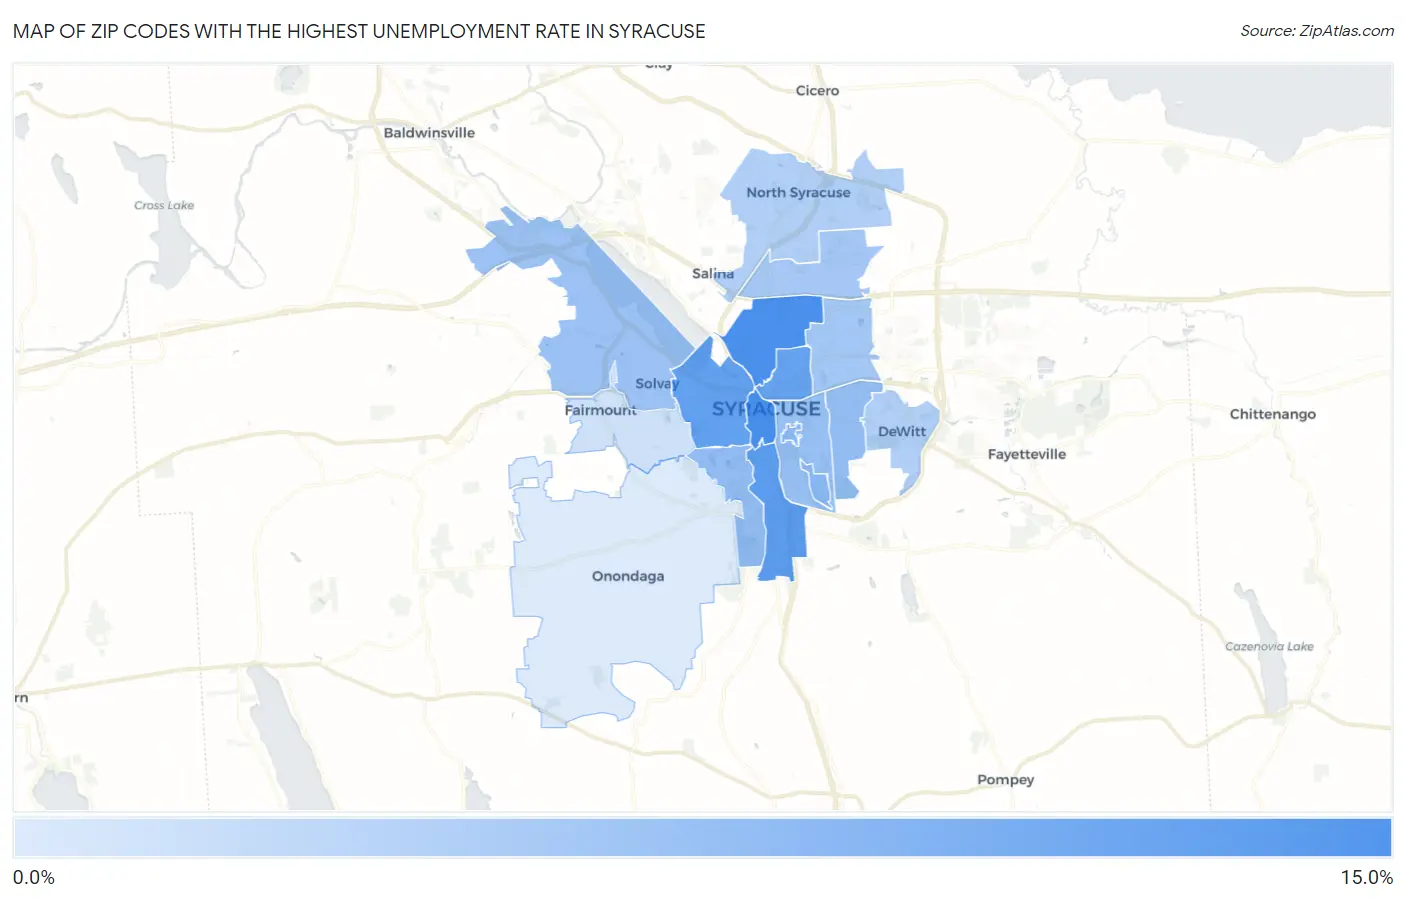Click the North Syracuse map label
Viewport: 1406px width, 899px height.
pos(798,192)
